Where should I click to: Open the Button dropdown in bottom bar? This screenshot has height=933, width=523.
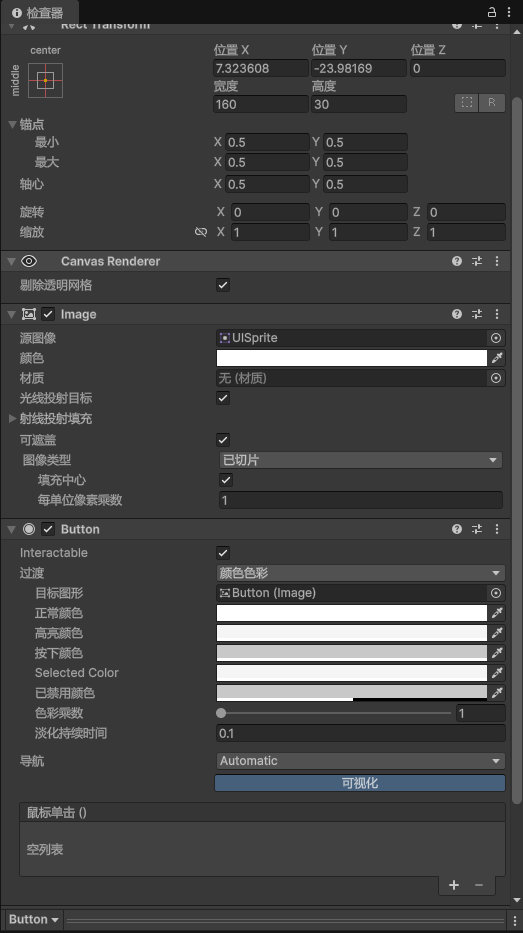(33, 919)
